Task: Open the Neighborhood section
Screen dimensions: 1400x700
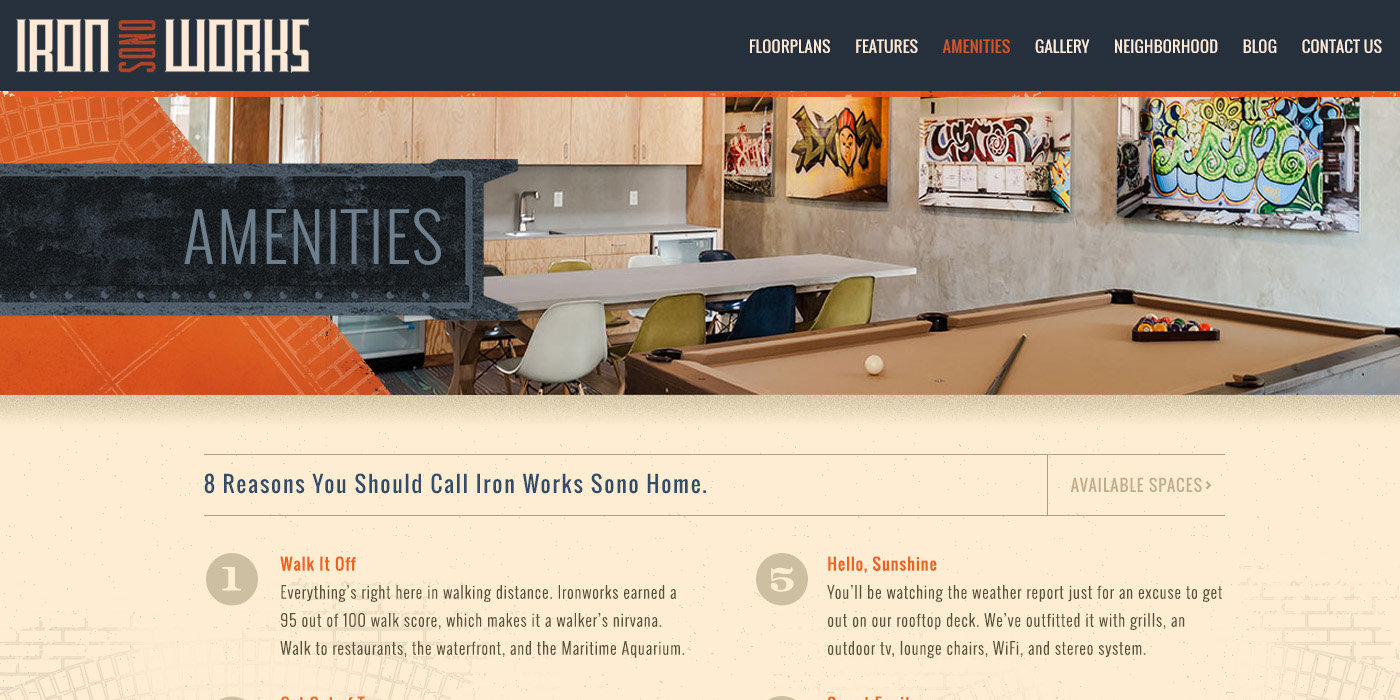Action: click(x=1166, y=46)
